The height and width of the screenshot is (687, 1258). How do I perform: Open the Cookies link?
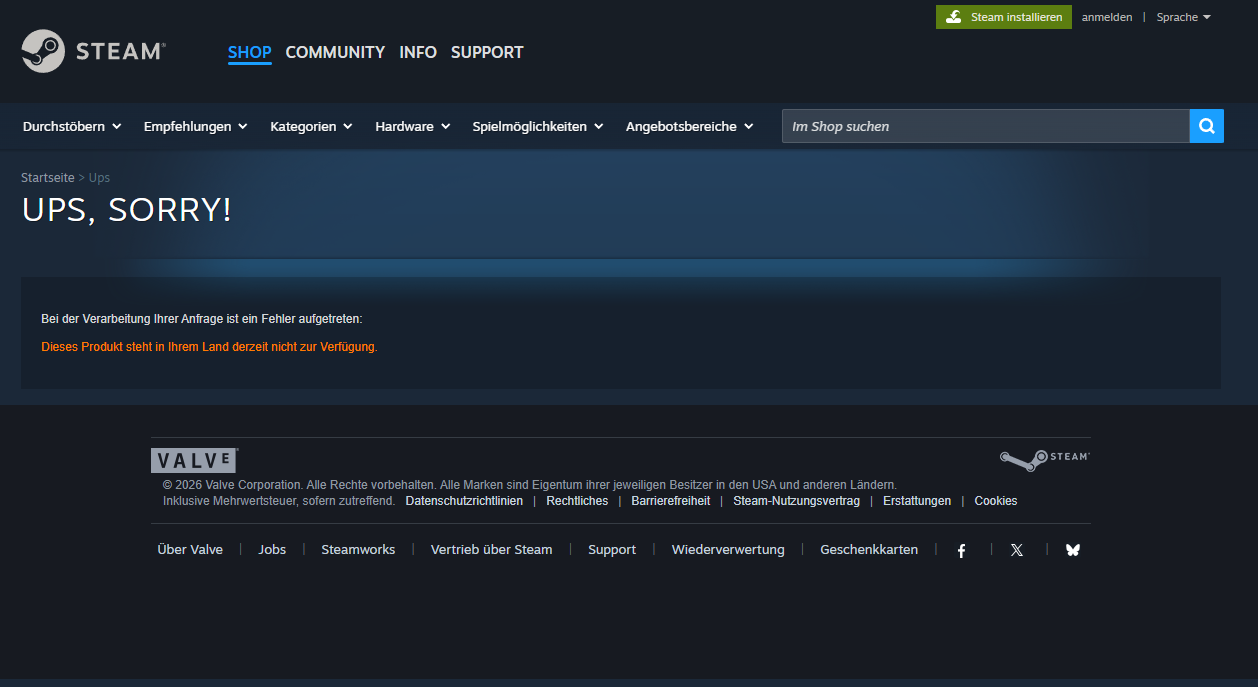click(996, 501)
